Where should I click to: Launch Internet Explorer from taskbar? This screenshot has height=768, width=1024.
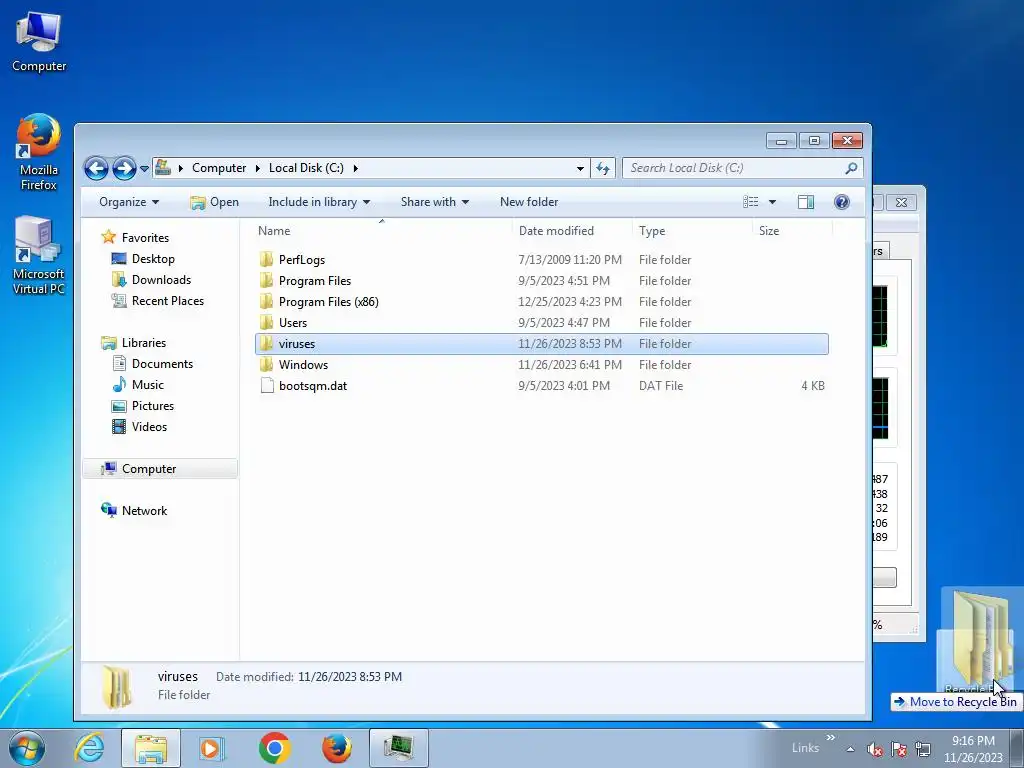tap(89, 748)
